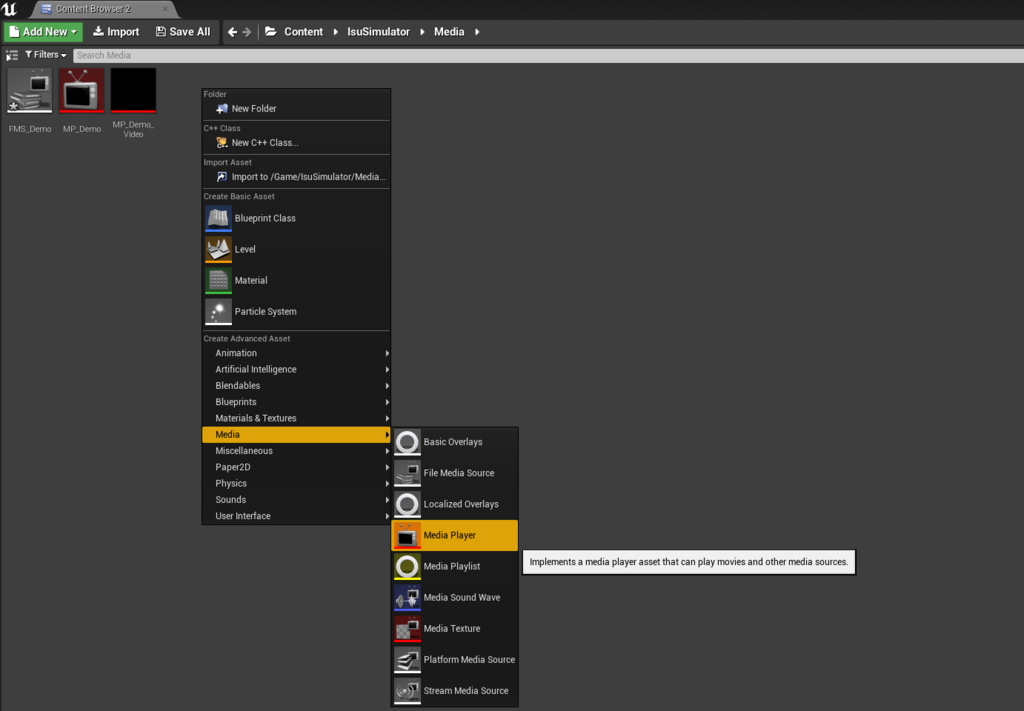
Task: Toggle the sources panel view icon
Action: (x=12, y=55)
